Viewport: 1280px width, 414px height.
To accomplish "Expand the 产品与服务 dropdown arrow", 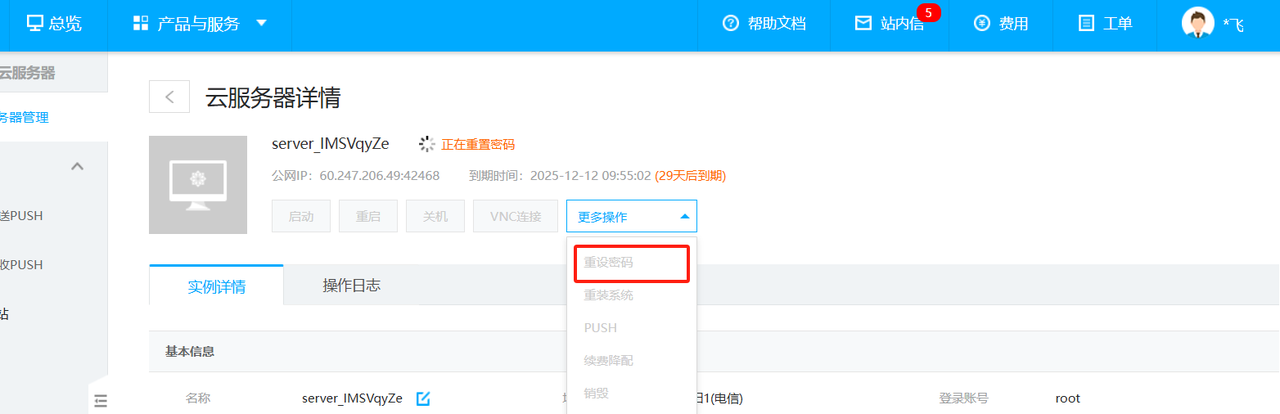I will [x=261, y=23].
